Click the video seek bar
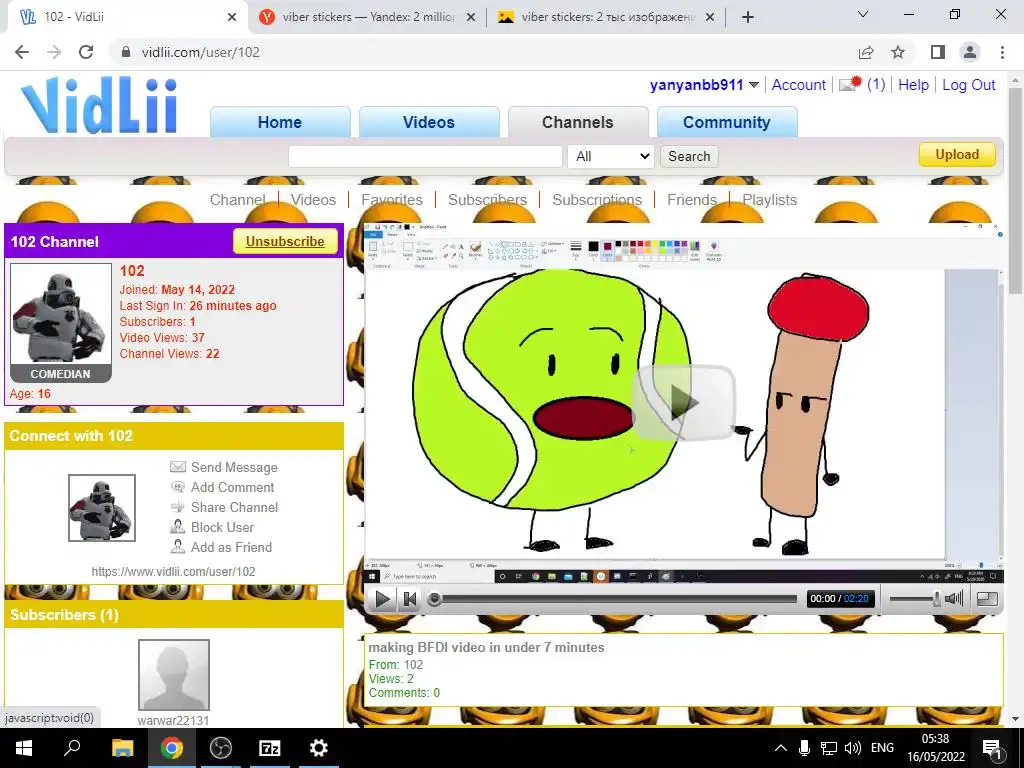 (612, 599)
